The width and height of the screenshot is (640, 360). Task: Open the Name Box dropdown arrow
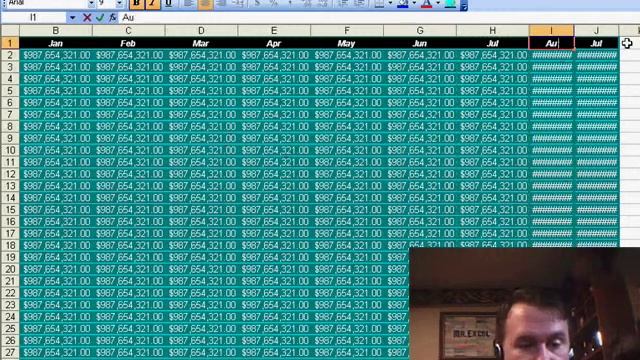[x=72, y=18]
